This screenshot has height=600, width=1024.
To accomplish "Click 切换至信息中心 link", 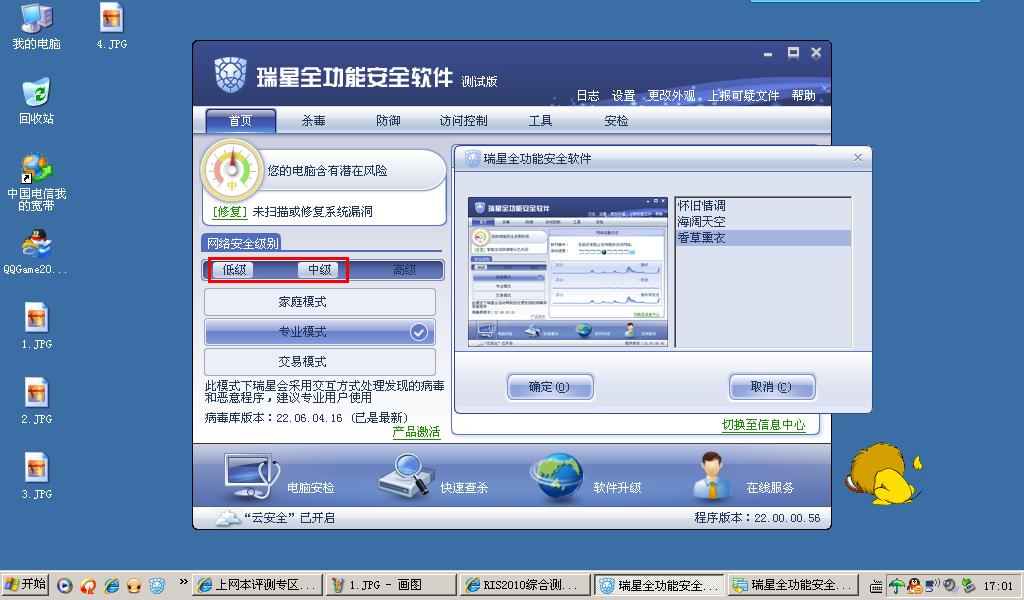I will (763, 424).
